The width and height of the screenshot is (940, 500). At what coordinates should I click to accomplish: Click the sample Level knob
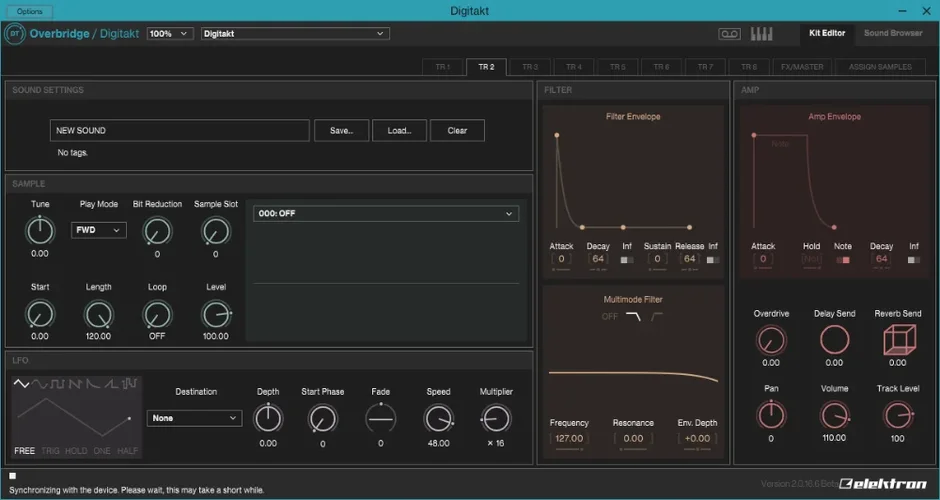pos(216,314)
